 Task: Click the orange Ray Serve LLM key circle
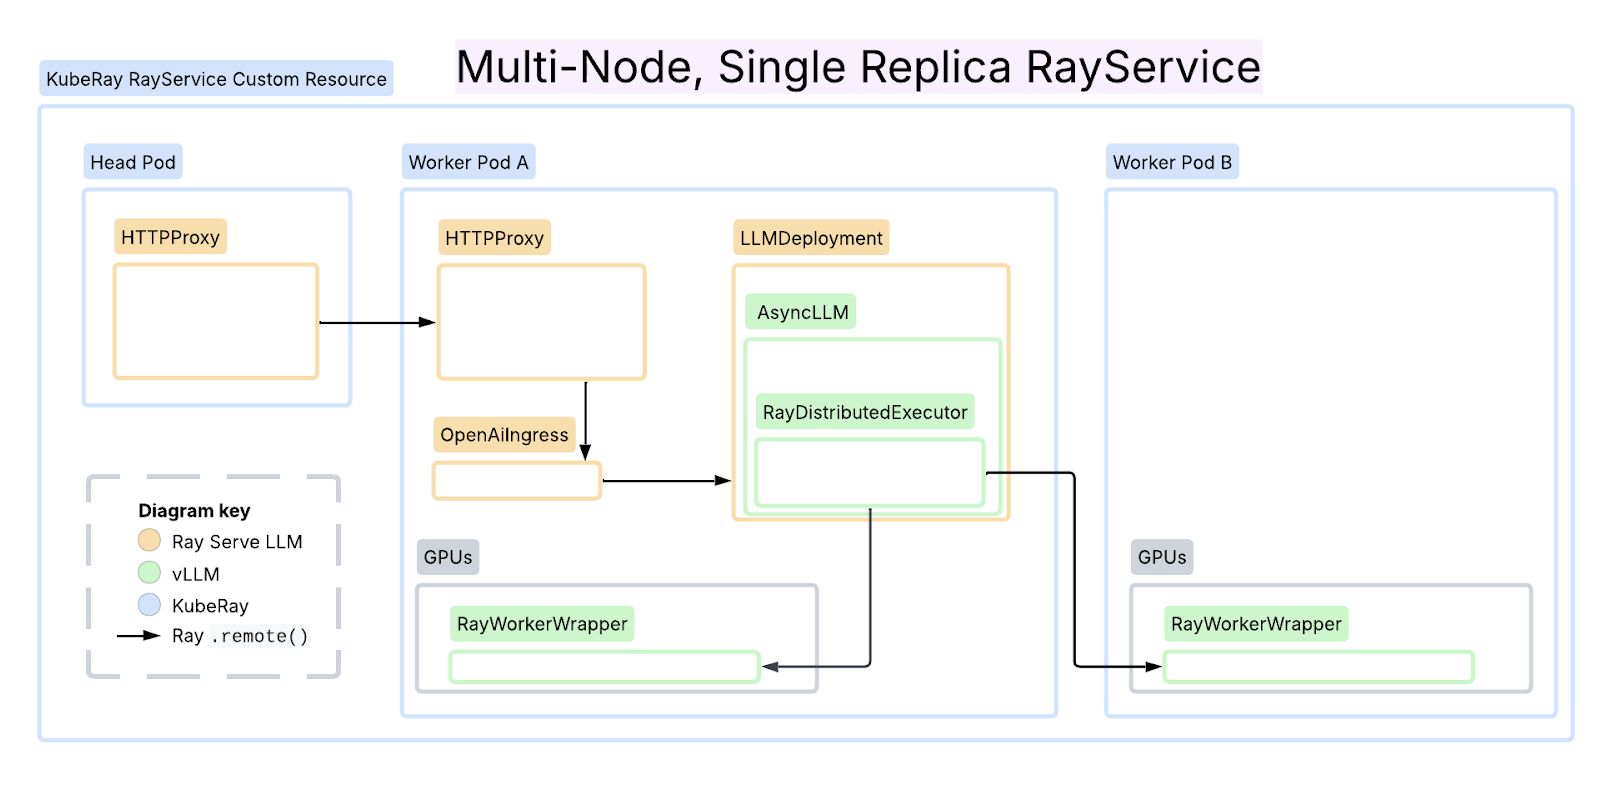[149, 540]
